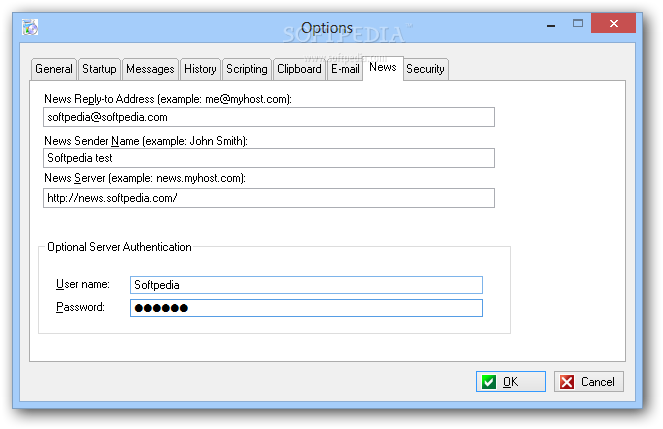Click the 'News Server' example label
The width and height of the screenshot is (663, 429).
point(145,178)
